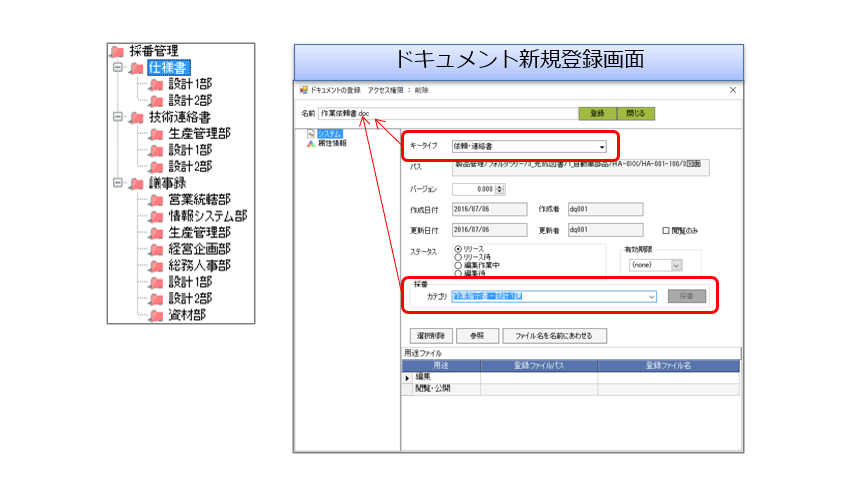Select the 編集 row in 用途ファイル table
This screenshot has width=841, height=502.
pyautogui.click(x=571, y=378)
